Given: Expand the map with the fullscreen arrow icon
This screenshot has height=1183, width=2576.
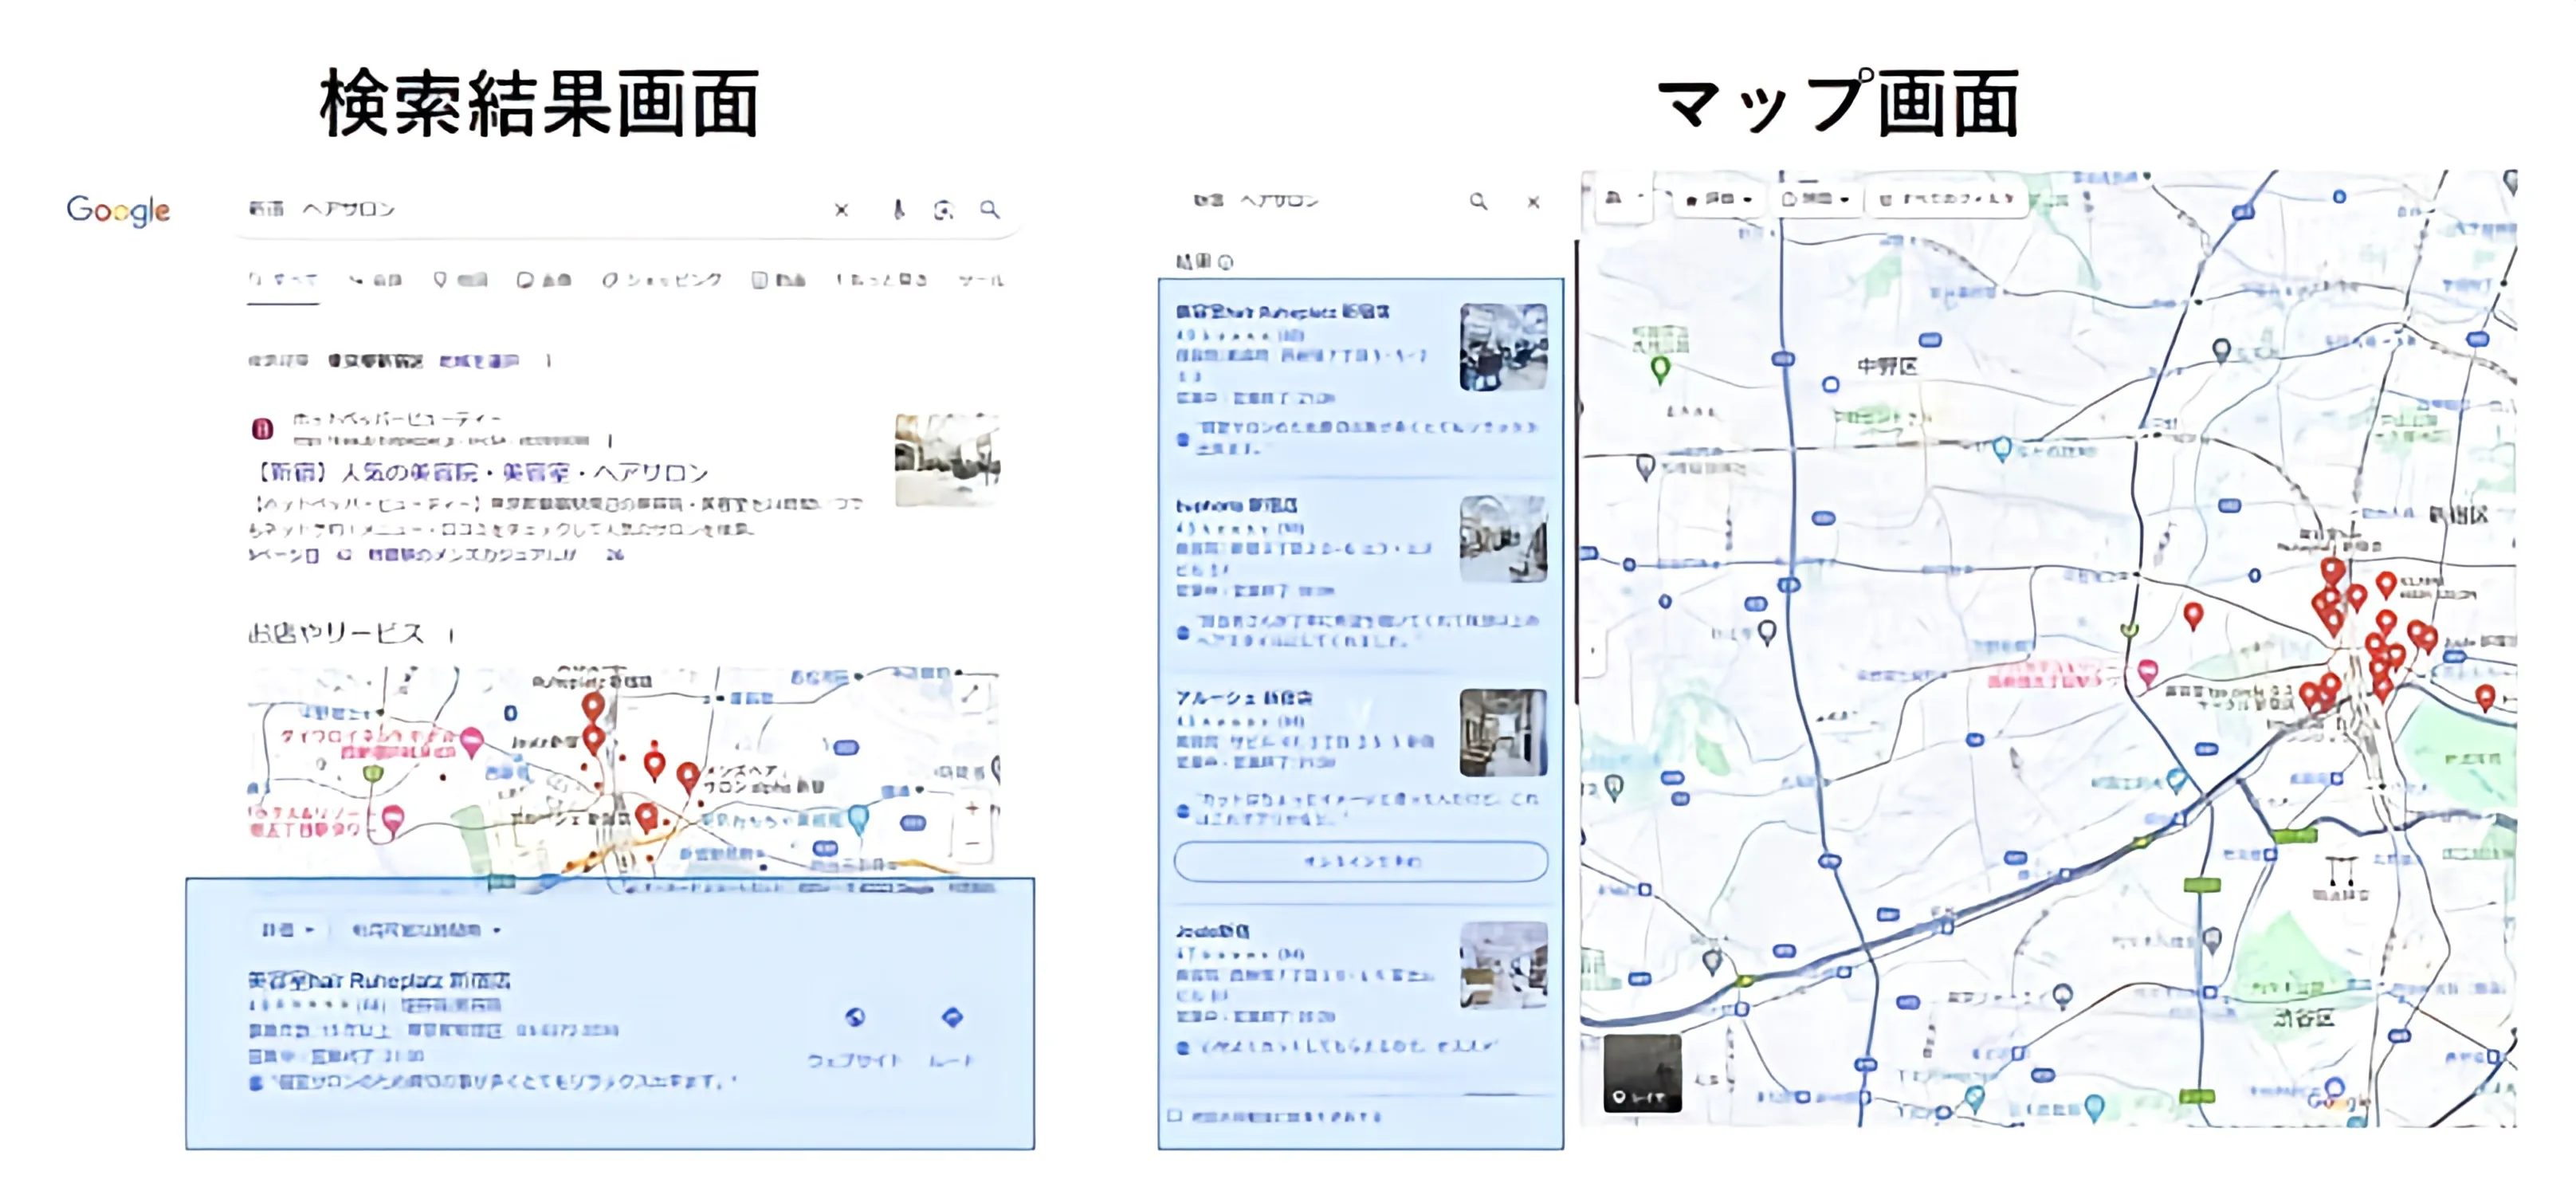Looking at the screenshot, I should [971, 694].
